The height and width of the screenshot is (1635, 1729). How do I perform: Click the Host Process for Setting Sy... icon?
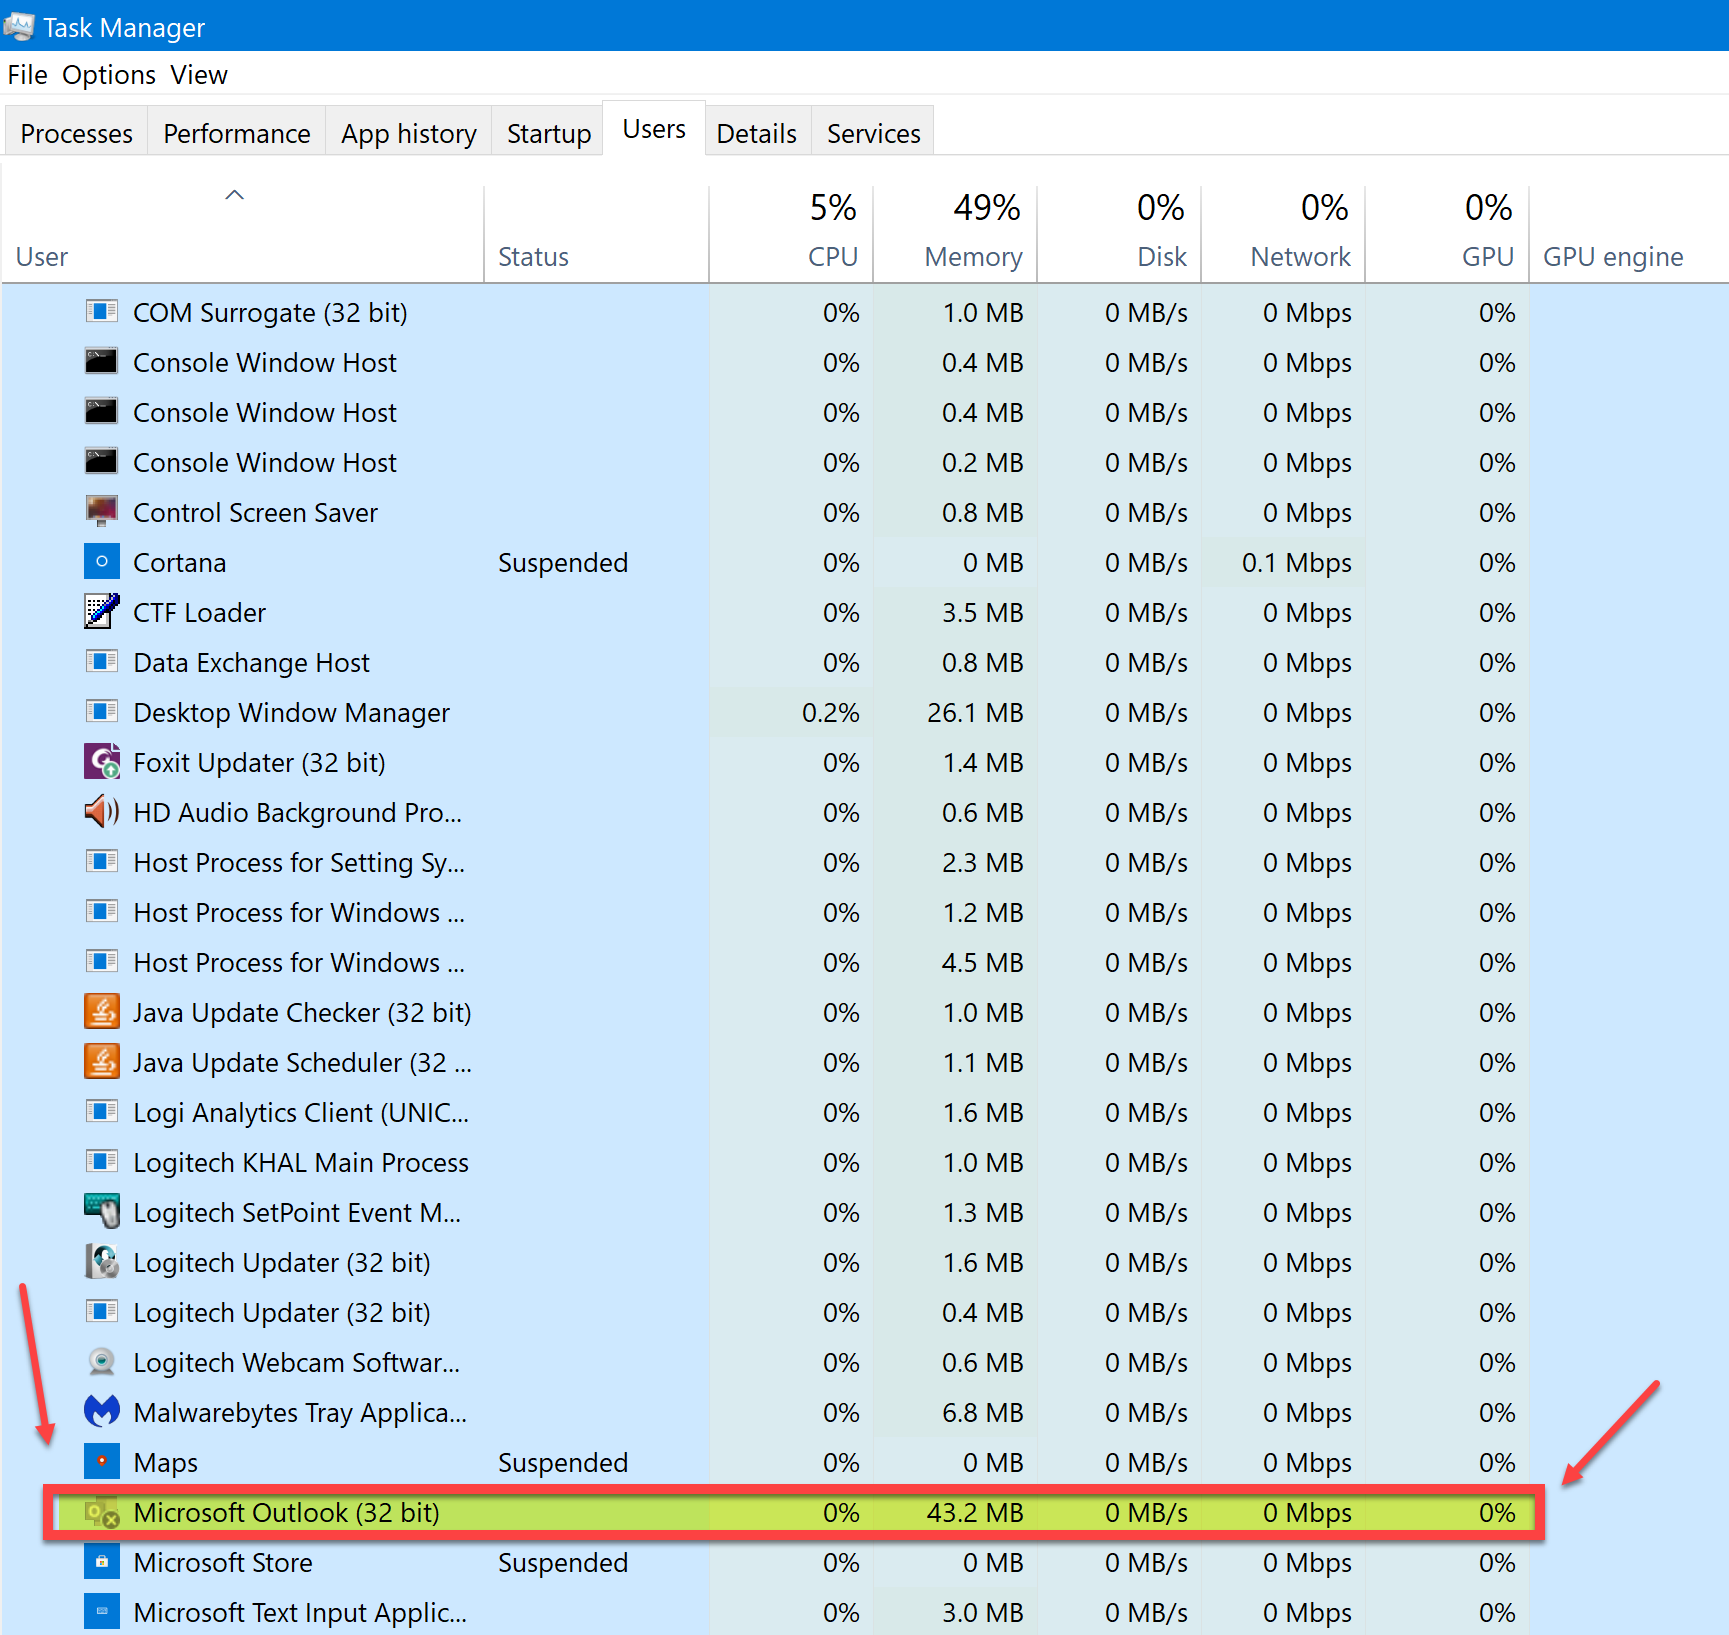click(x=102, y=862)
